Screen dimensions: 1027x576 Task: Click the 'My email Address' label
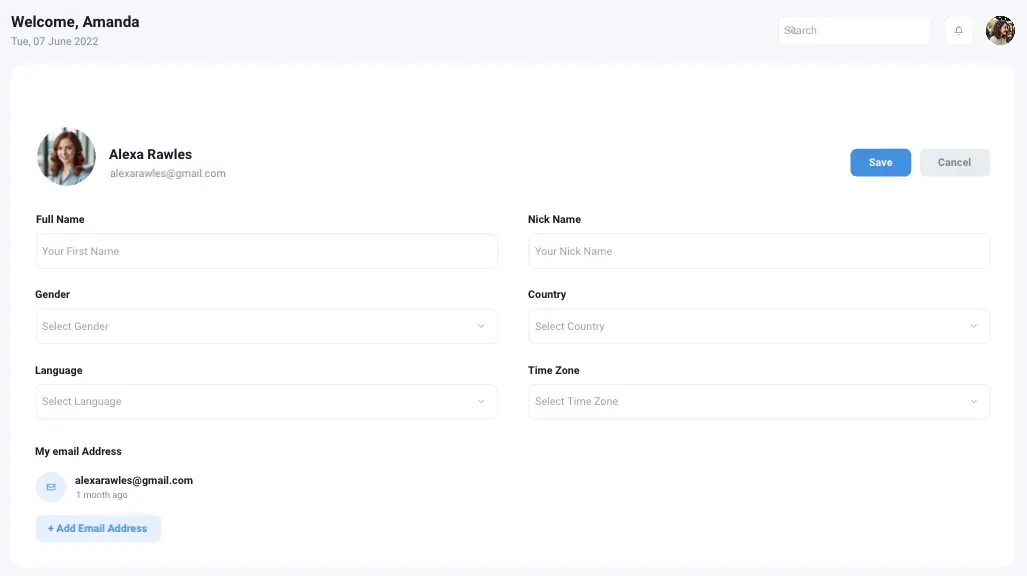tap(78, 451)
